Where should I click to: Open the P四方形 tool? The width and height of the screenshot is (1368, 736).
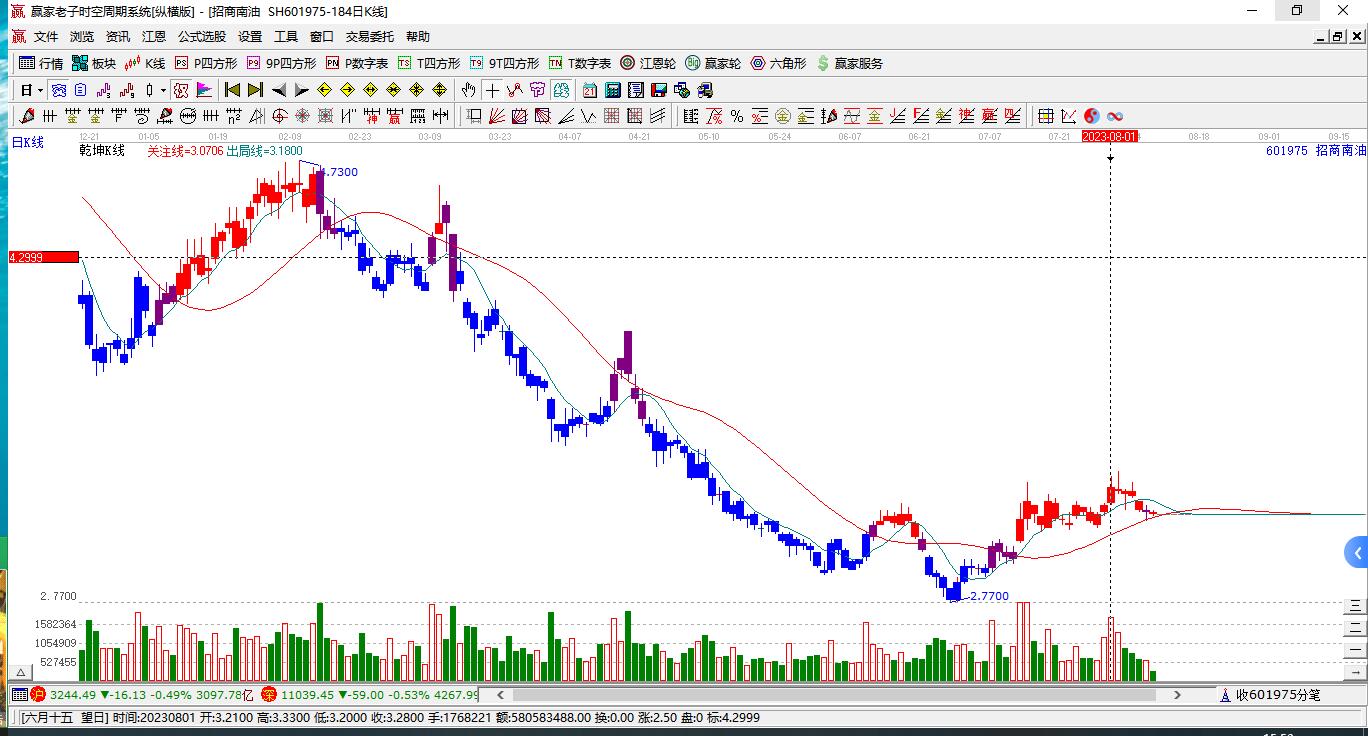pos(207,63)
